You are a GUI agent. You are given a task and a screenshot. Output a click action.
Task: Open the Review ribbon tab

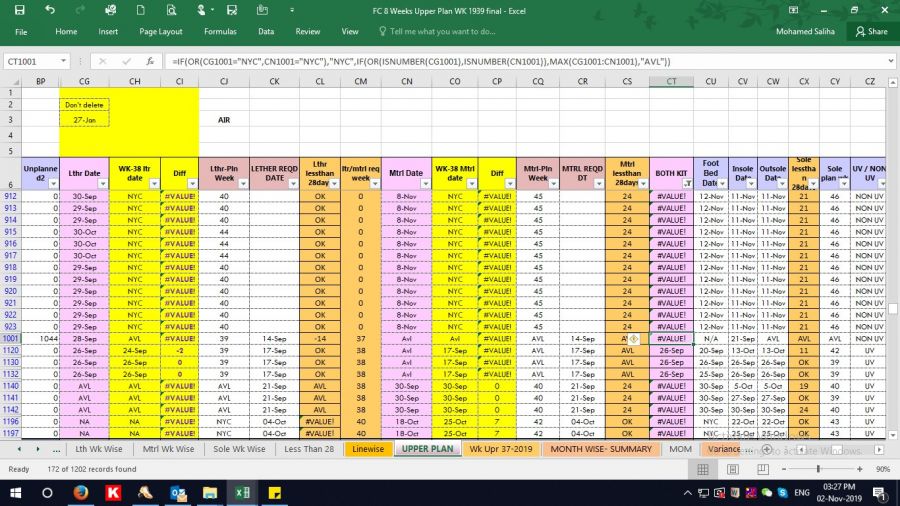(x=308, y=32)
